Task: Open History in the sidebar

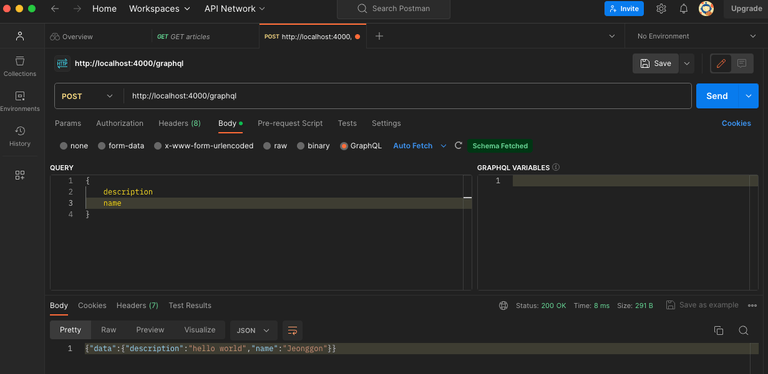Action: (20, 137)
